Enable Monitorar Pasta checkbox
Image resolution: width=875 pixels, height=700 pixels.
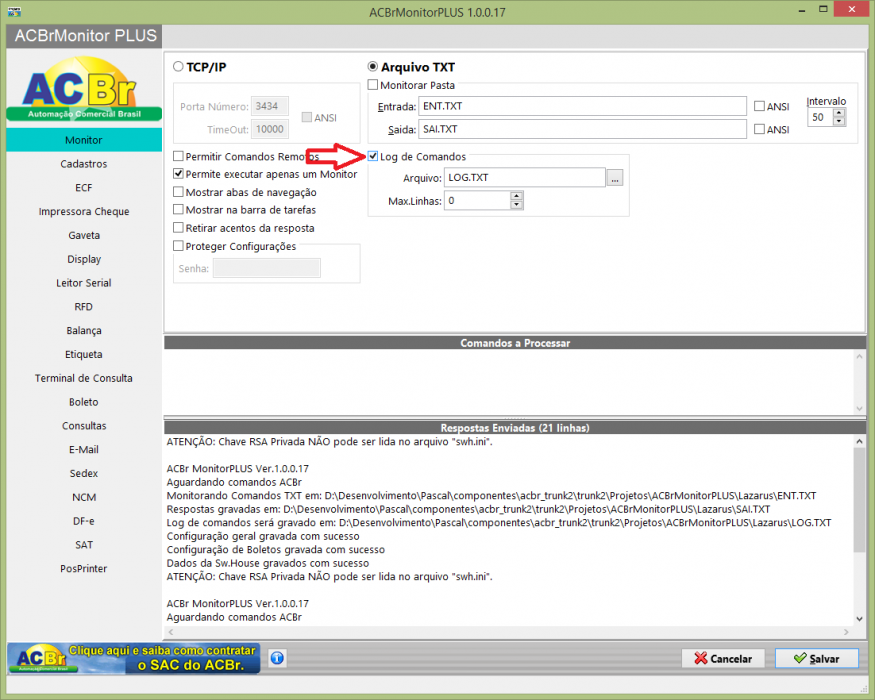point(373,85)
